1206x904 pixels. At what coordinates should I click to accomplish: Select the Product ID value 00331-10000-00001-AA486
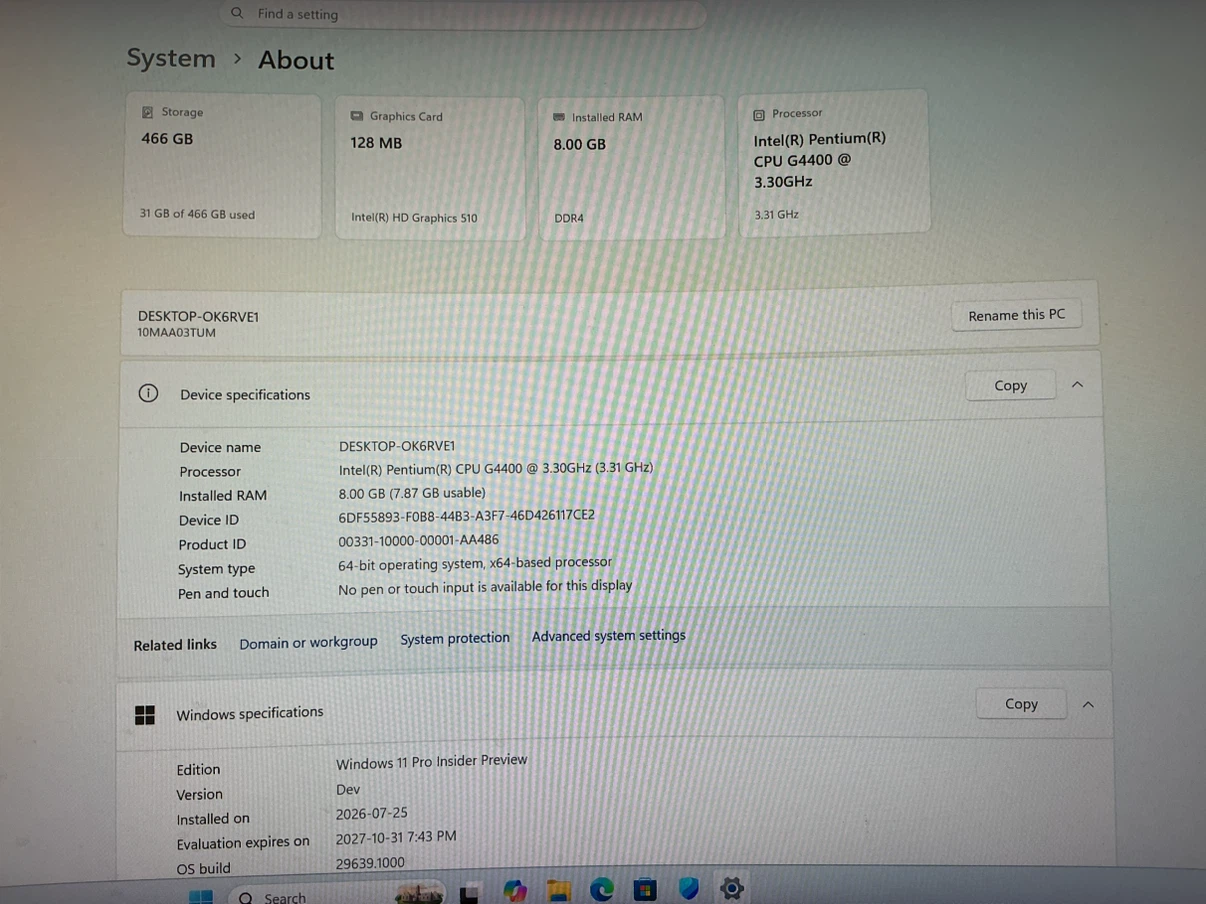[x=418, y=540]
